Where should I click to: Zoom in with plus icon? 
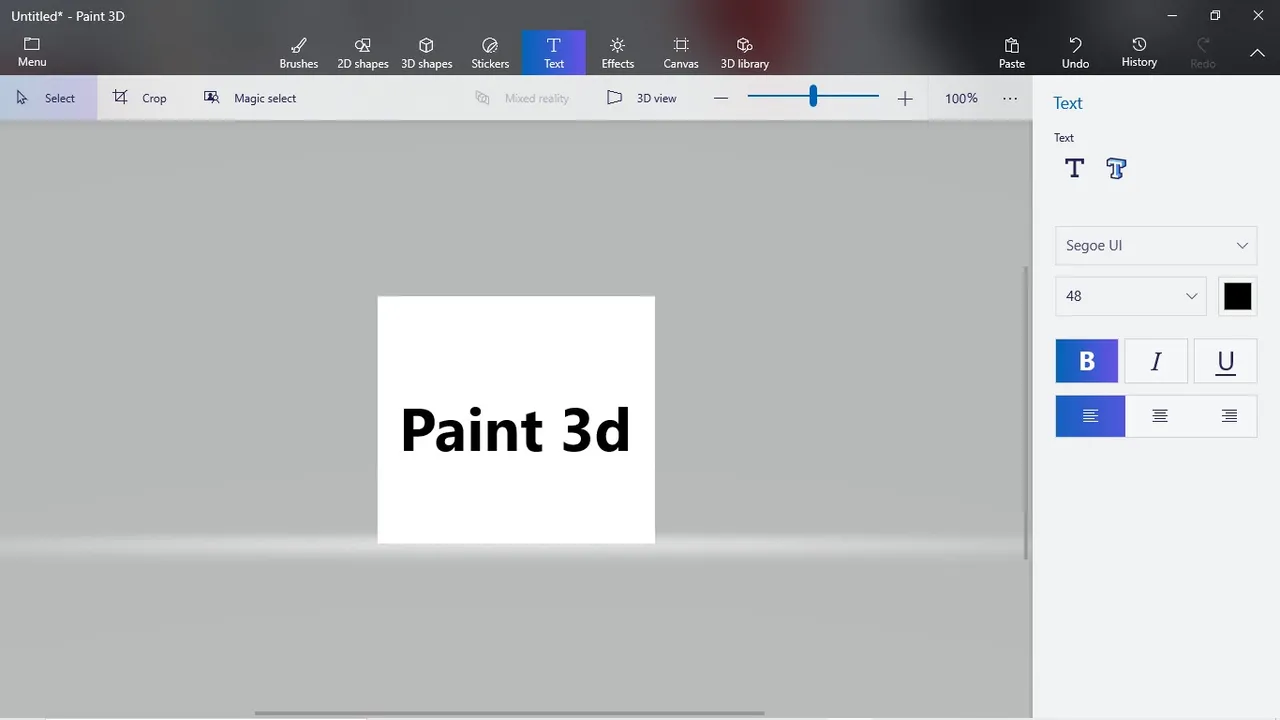point(905,98)
